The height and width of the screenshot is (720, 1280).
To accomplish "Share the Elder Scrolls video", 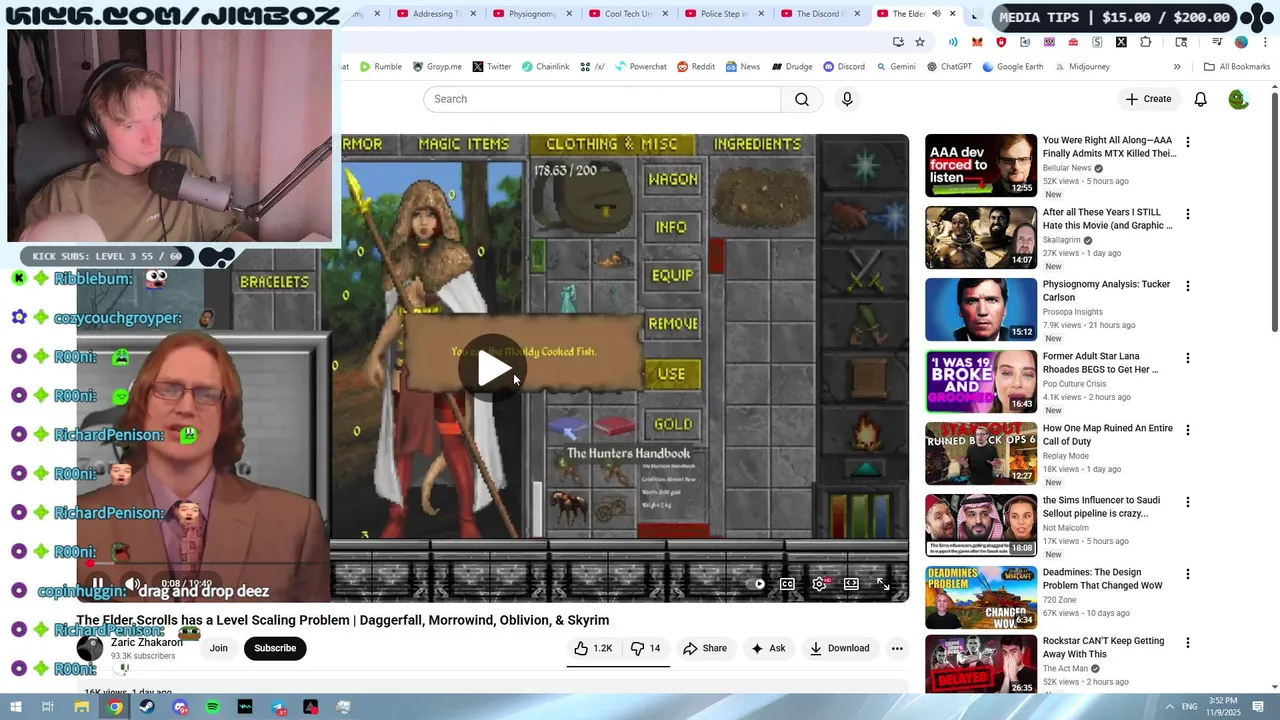I will (x=705, y=648).
